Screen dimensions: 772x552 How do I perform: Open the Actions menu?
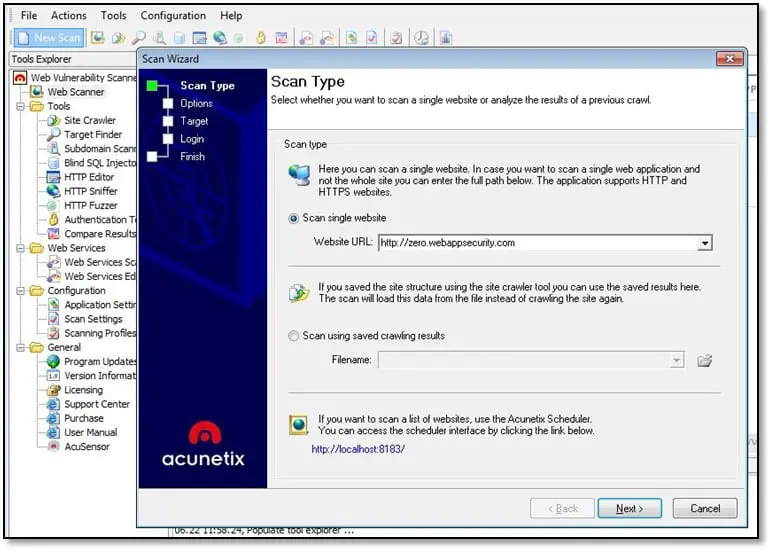pyautogui.click(x=69, y=16)
